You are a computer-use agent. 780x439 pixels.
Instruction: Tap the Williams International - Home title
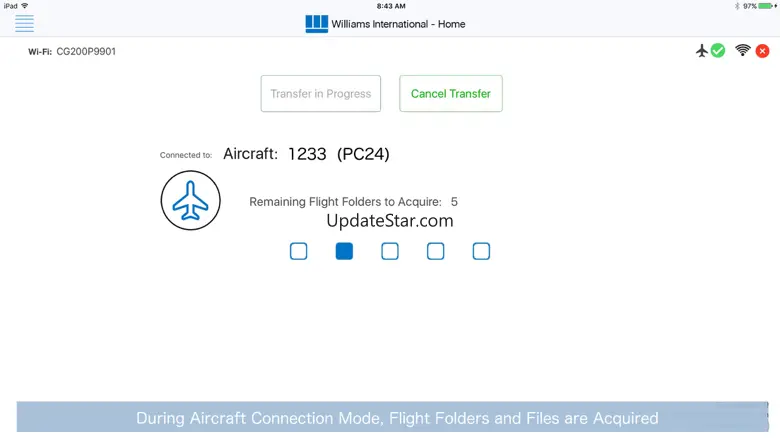coord(398,24)
